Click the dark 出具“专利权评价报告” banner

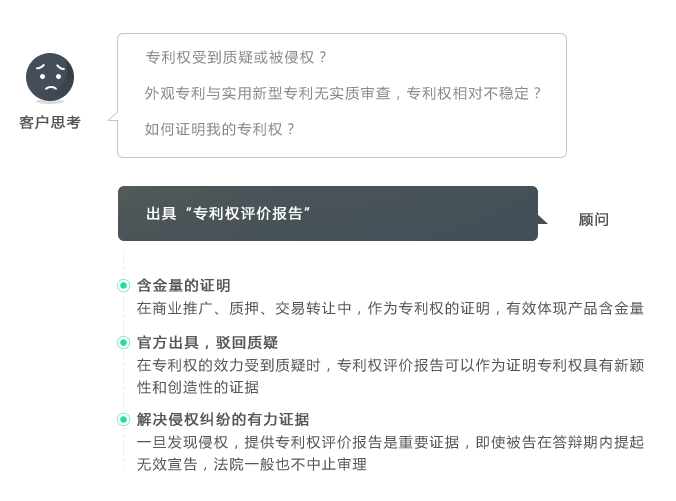(328, 213)
